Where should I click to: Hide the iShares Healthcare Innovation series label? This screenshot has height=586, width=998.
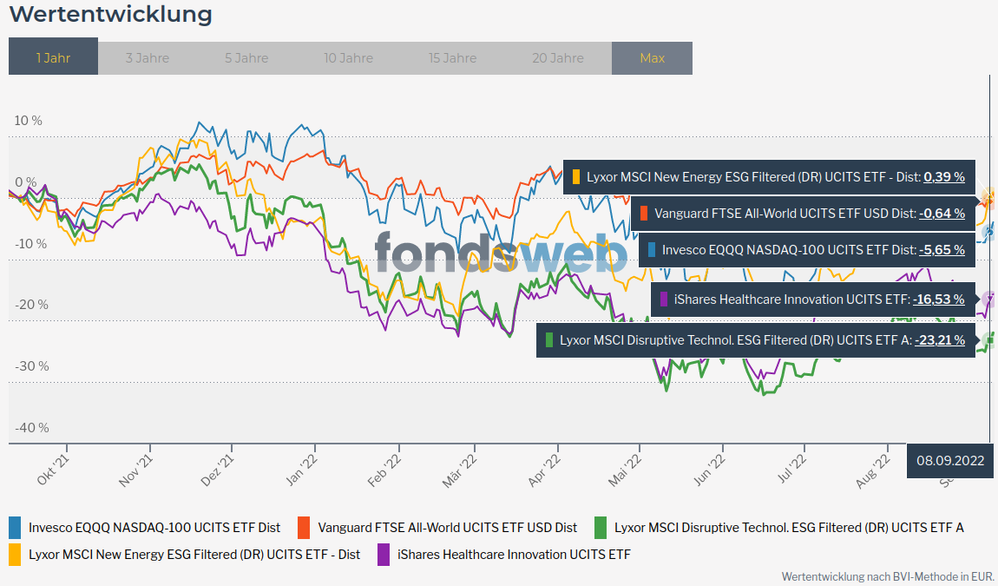pos(514,553)
